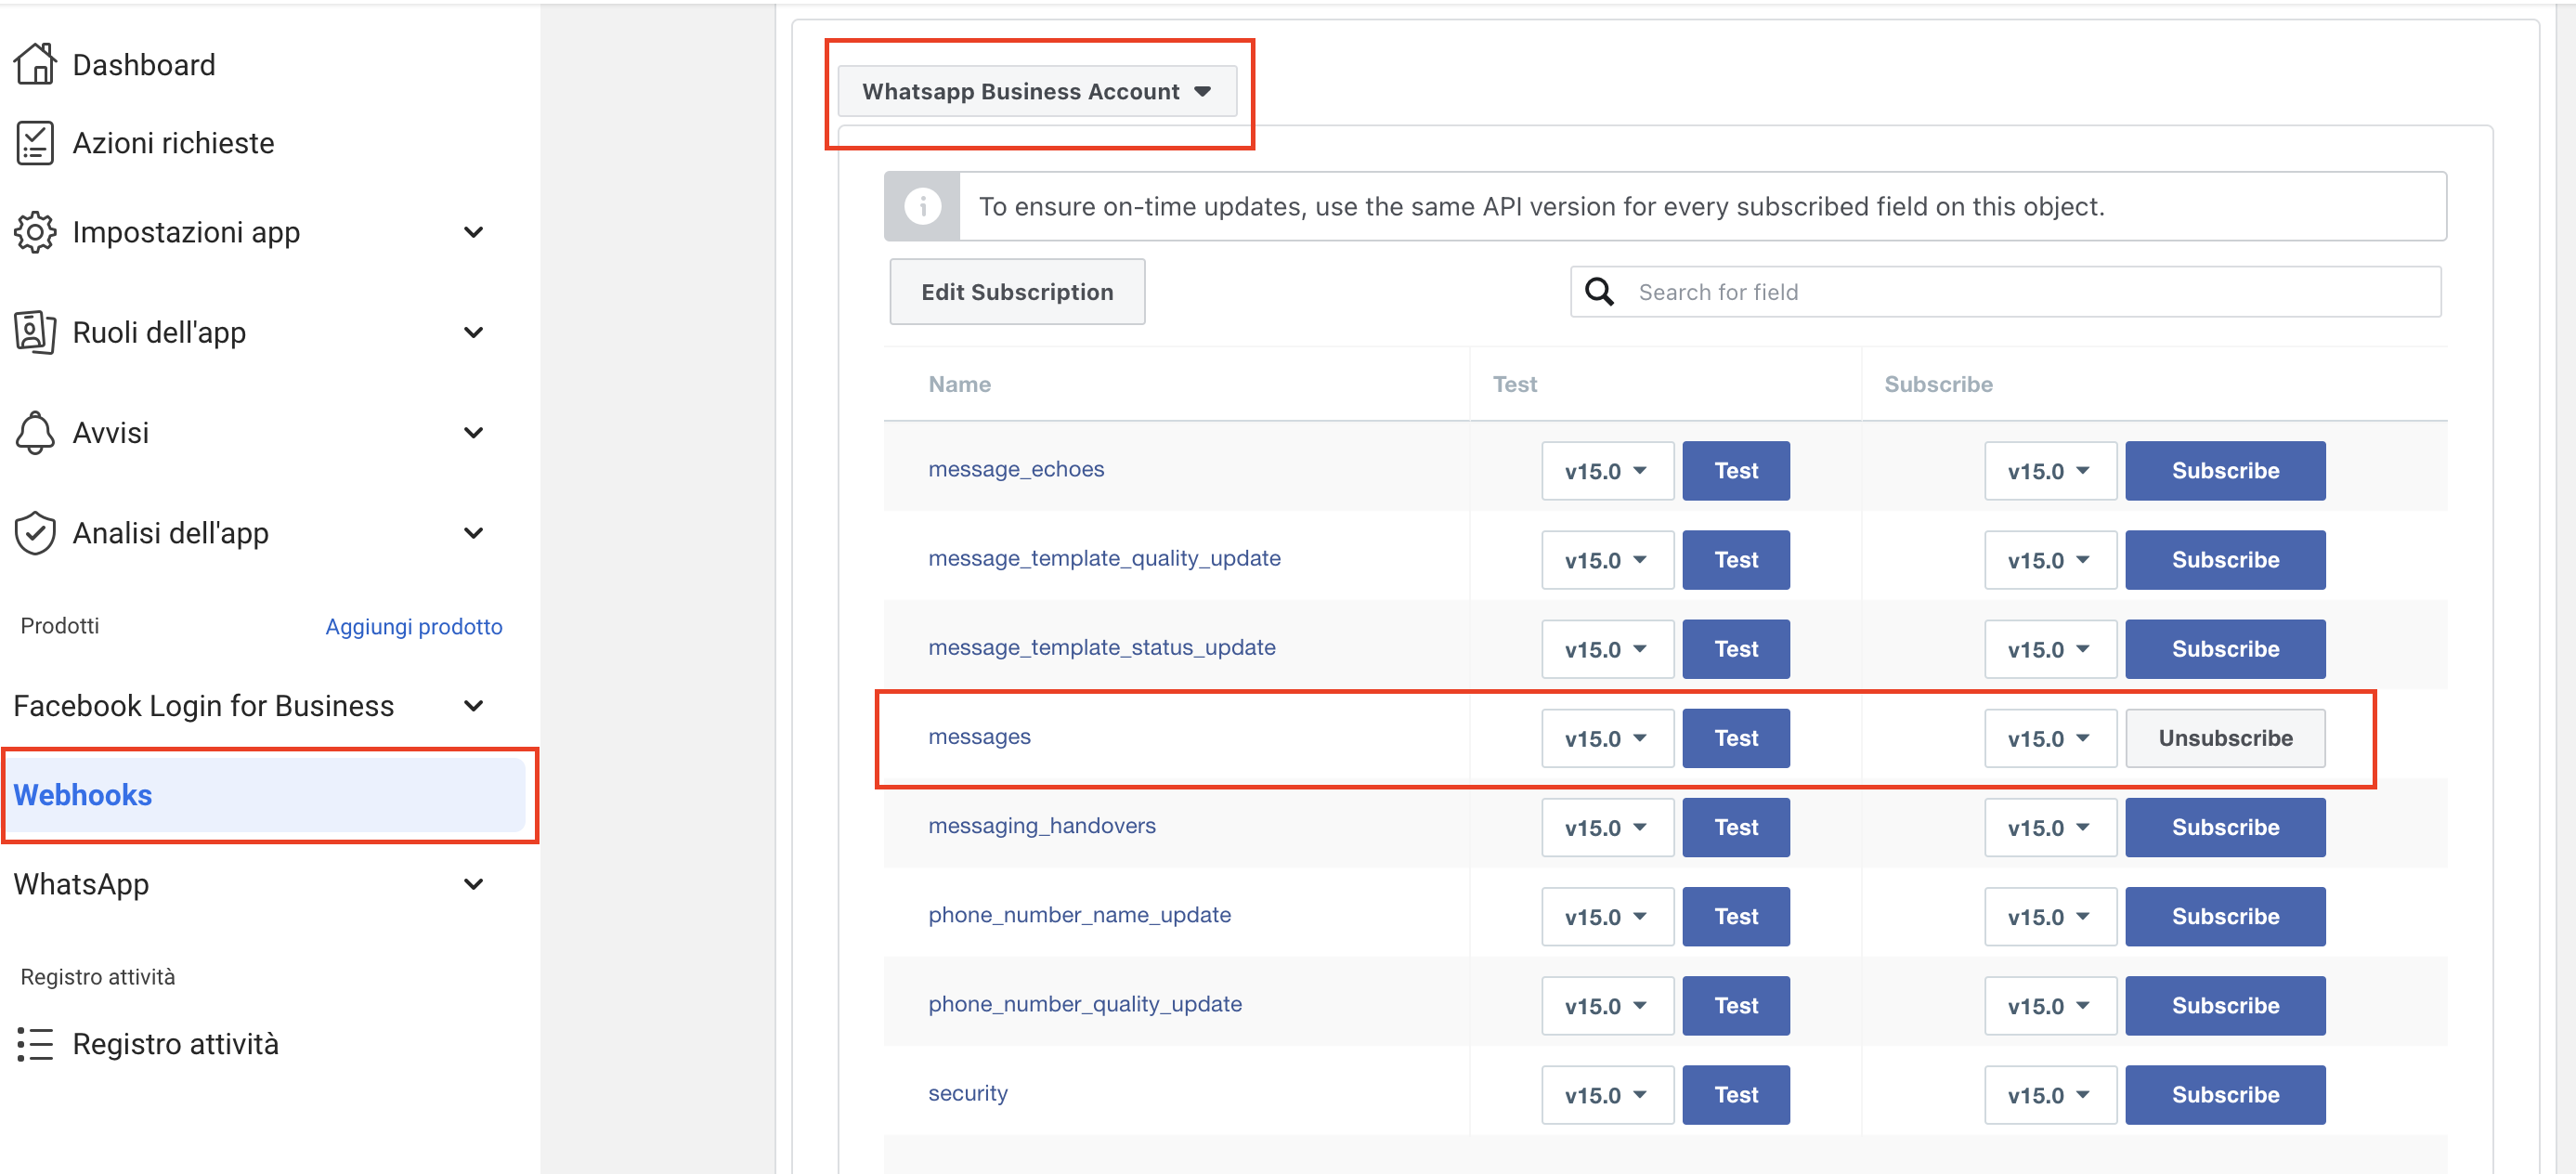This screenshot has height=1174, width=2576.
Task: Click the Dashboard house icon
Action: 35,64
